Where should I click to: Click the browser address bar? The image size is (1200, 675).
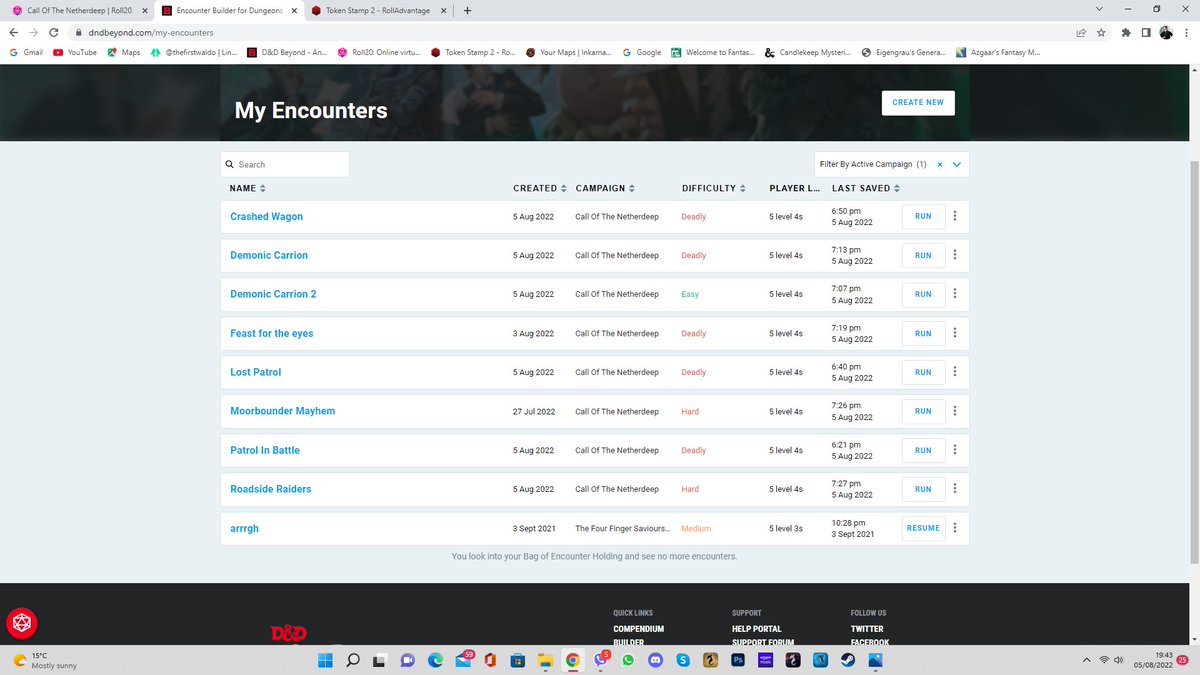click(570, 32)
